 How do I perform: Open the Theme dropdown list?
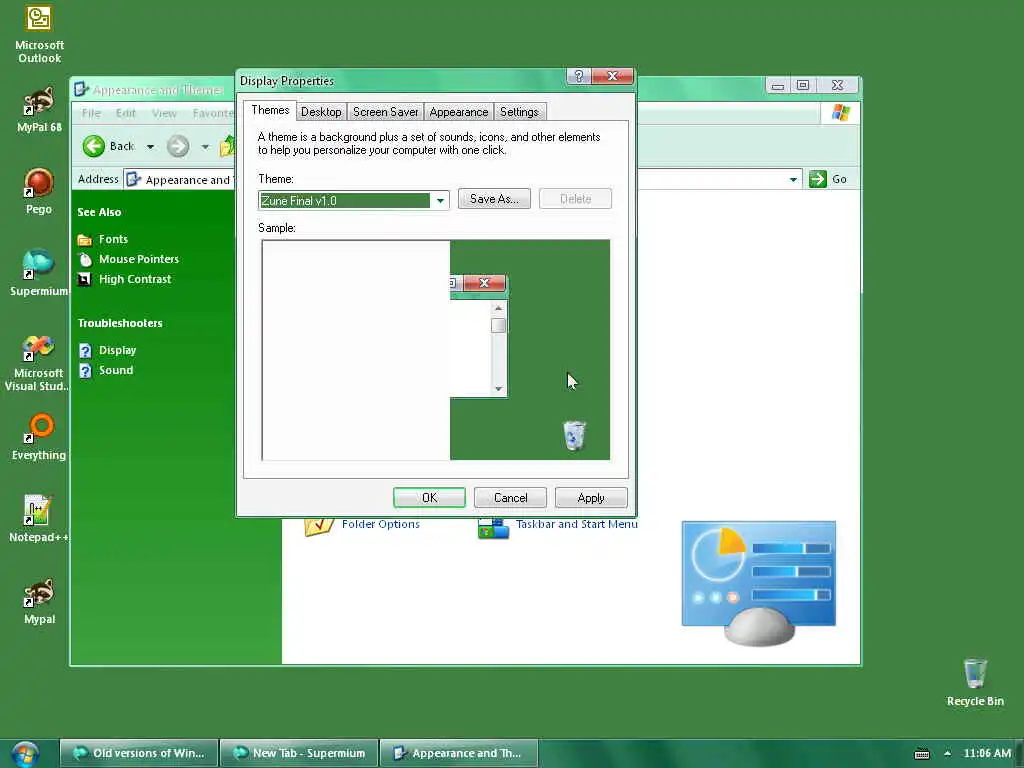(x=440, y=200)
